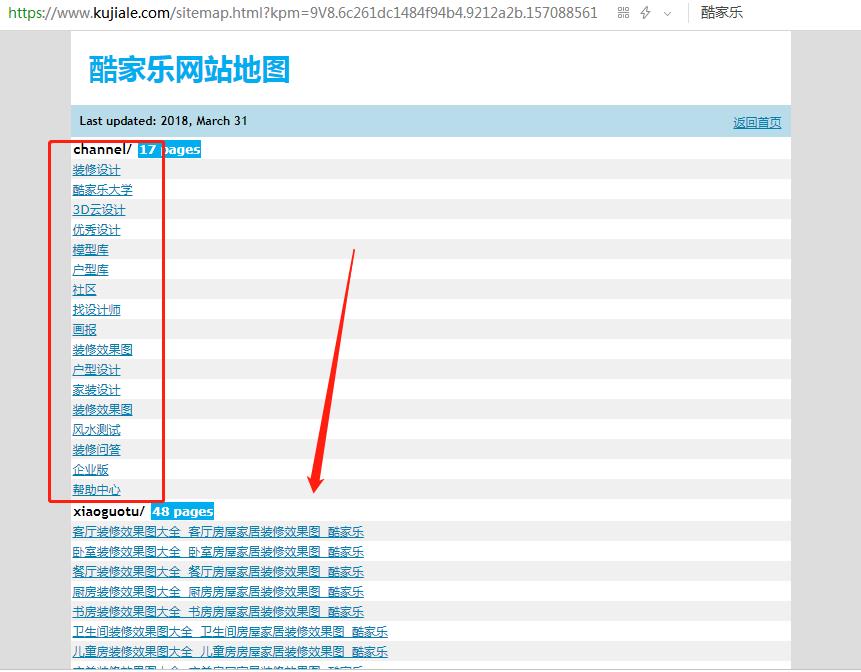Screen dimensions: 861x672
Task: Click the 17 pages badge
Action: click(169, 149)
